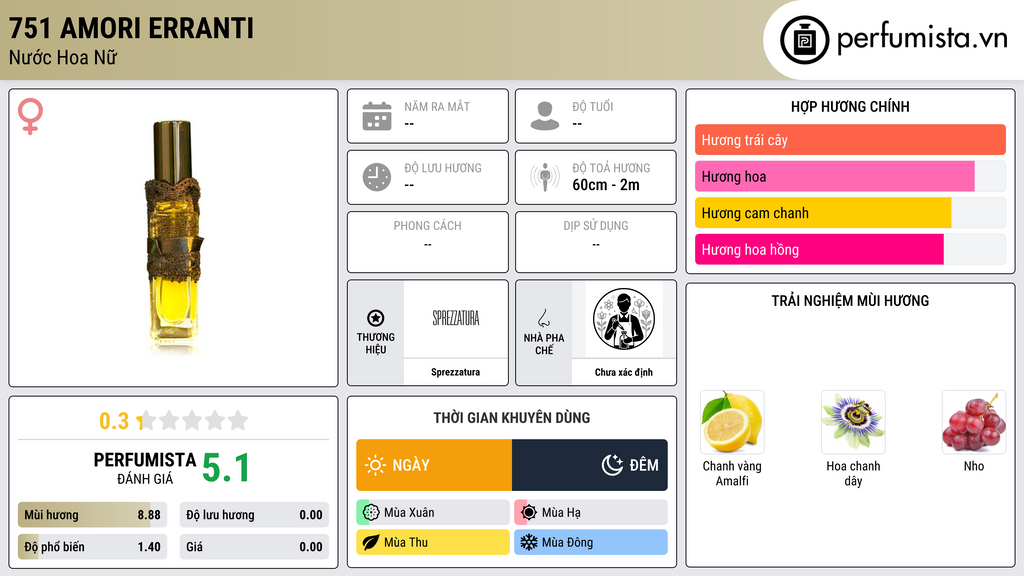The height and width of the screenshot is (576, 1024).
Task: Select the Hoa chanh dây flower image
Action: click(853, 422)
